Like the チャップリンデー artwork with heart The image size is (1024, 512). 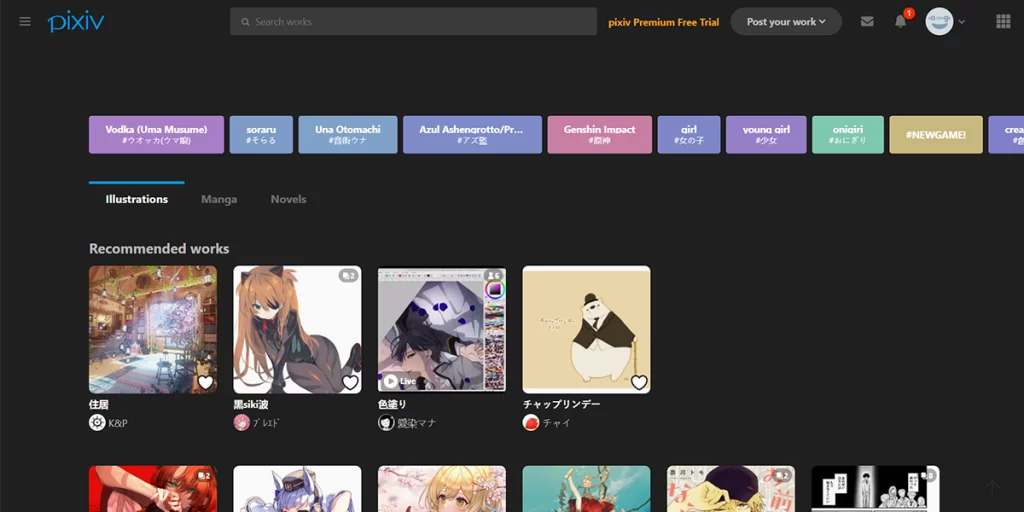click(639, 382)
